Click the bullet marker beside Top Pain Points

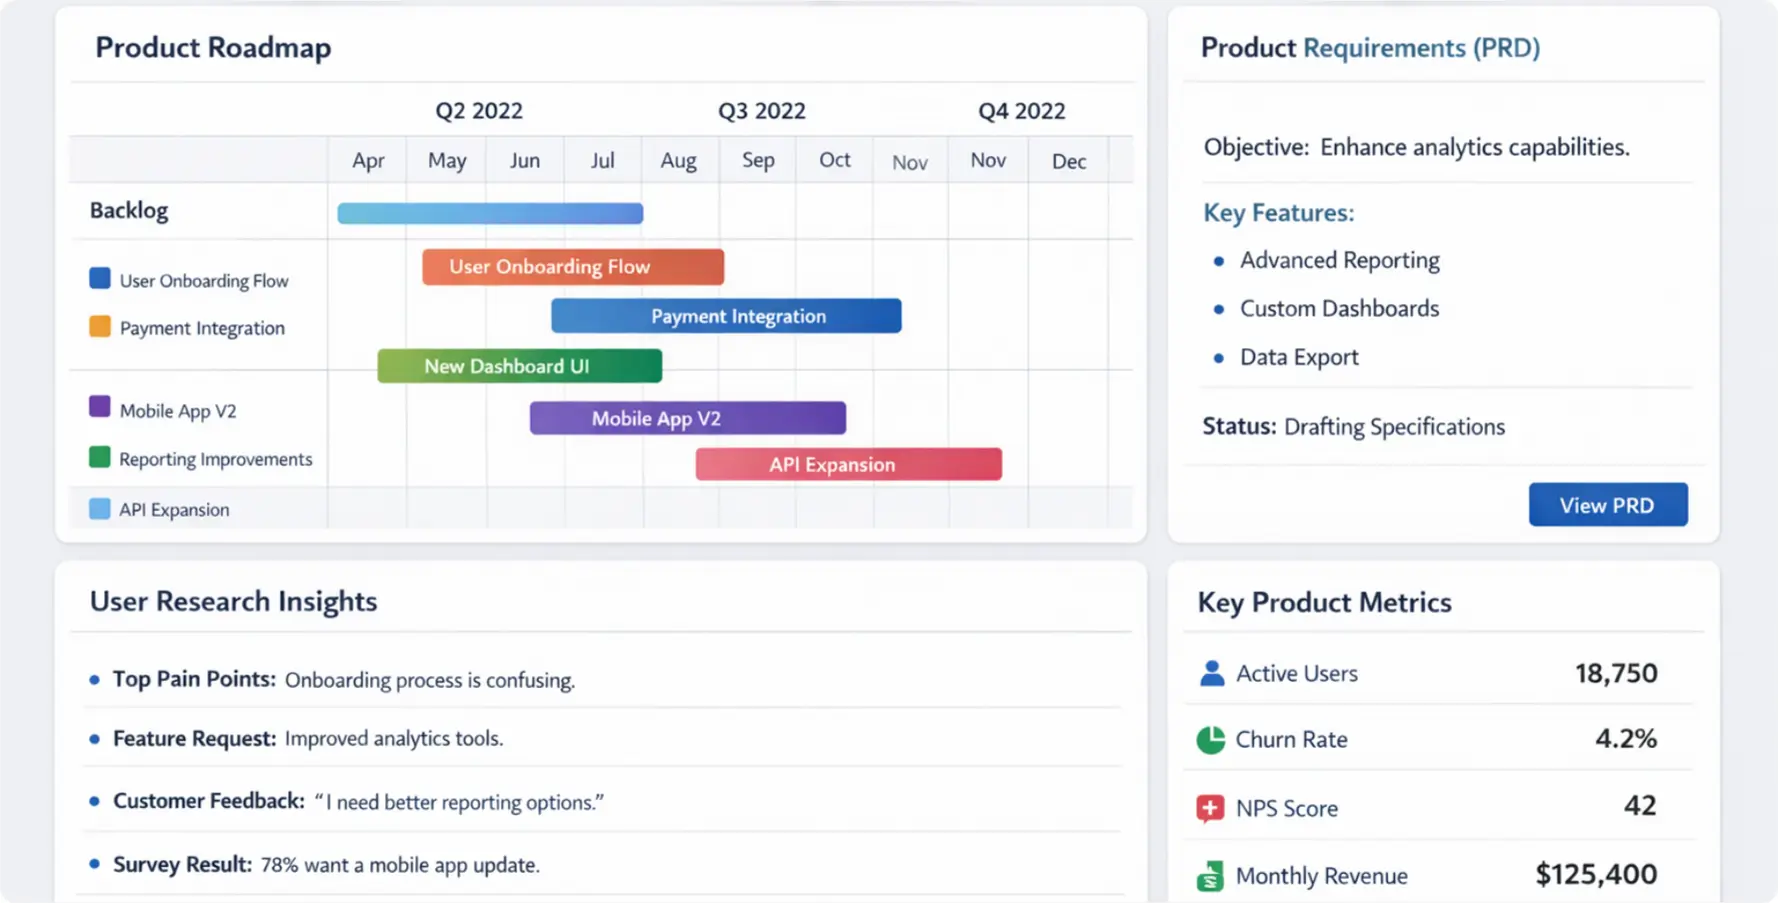click(x=94, y=678)
